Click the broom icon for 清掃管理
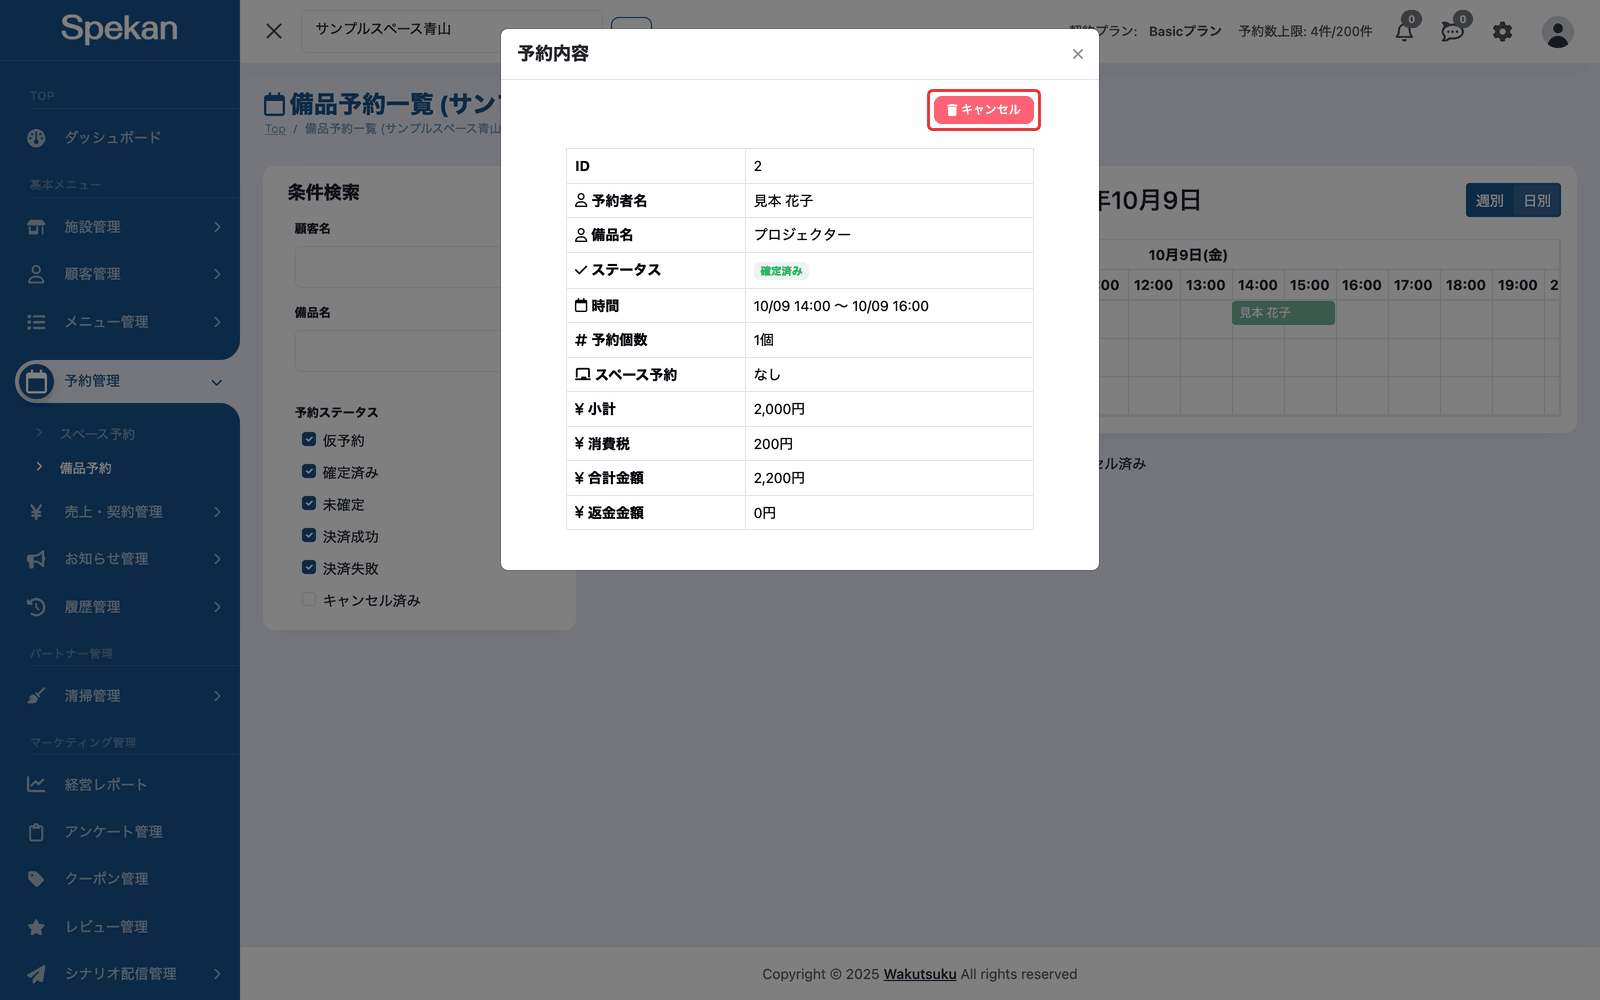Screen dimensions: 1600x1000 click(x=36, y=696)
